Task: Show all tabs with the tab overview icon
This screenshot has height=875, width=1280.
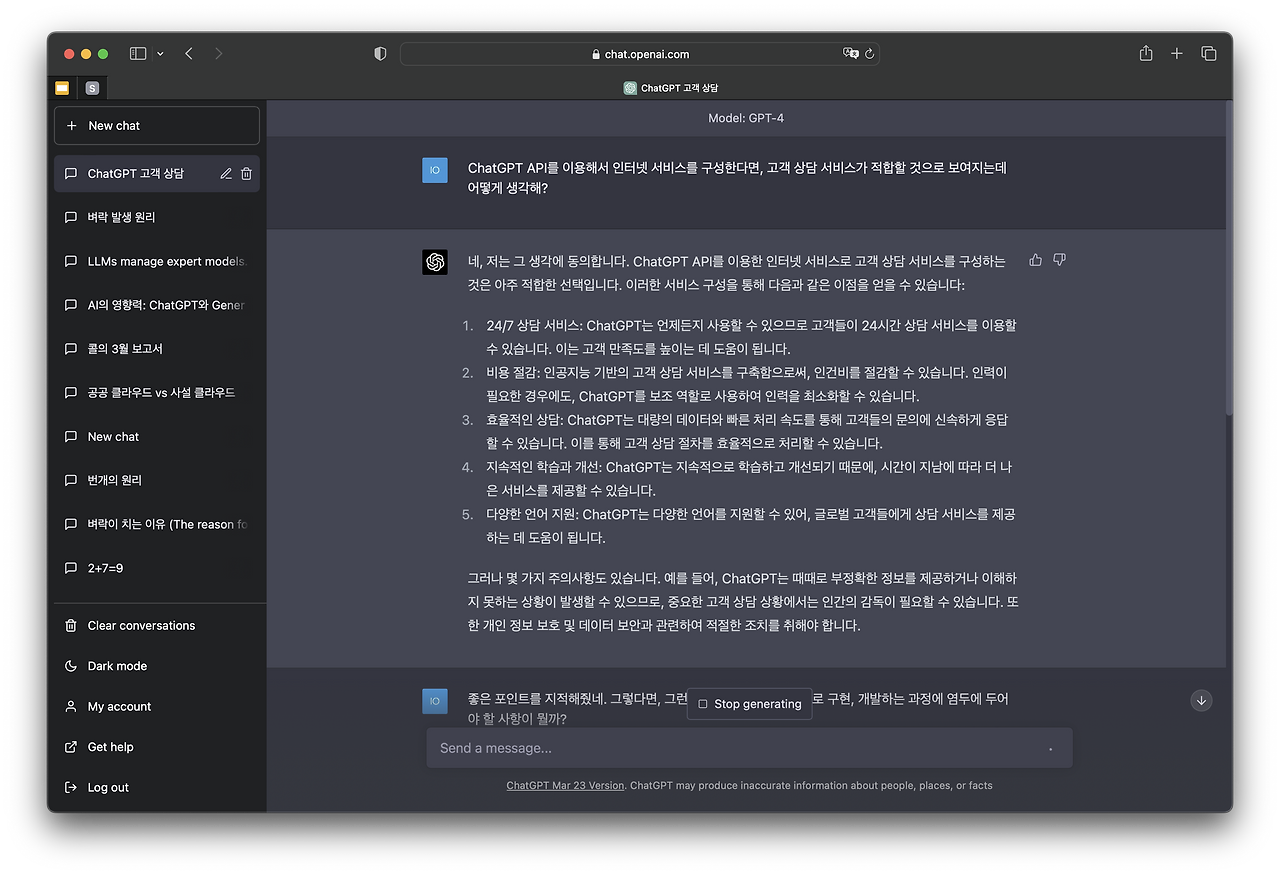Action: [x=1209, y=53]
